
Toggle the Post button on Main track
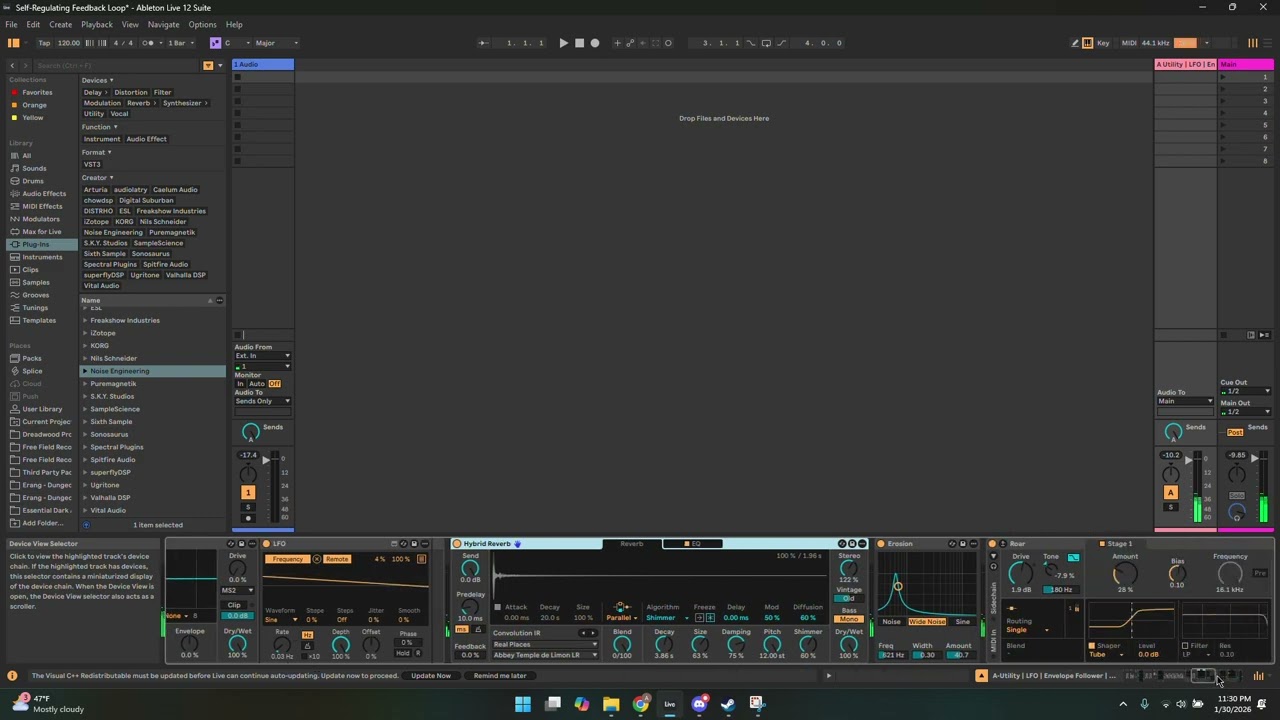pos(1235,432)
